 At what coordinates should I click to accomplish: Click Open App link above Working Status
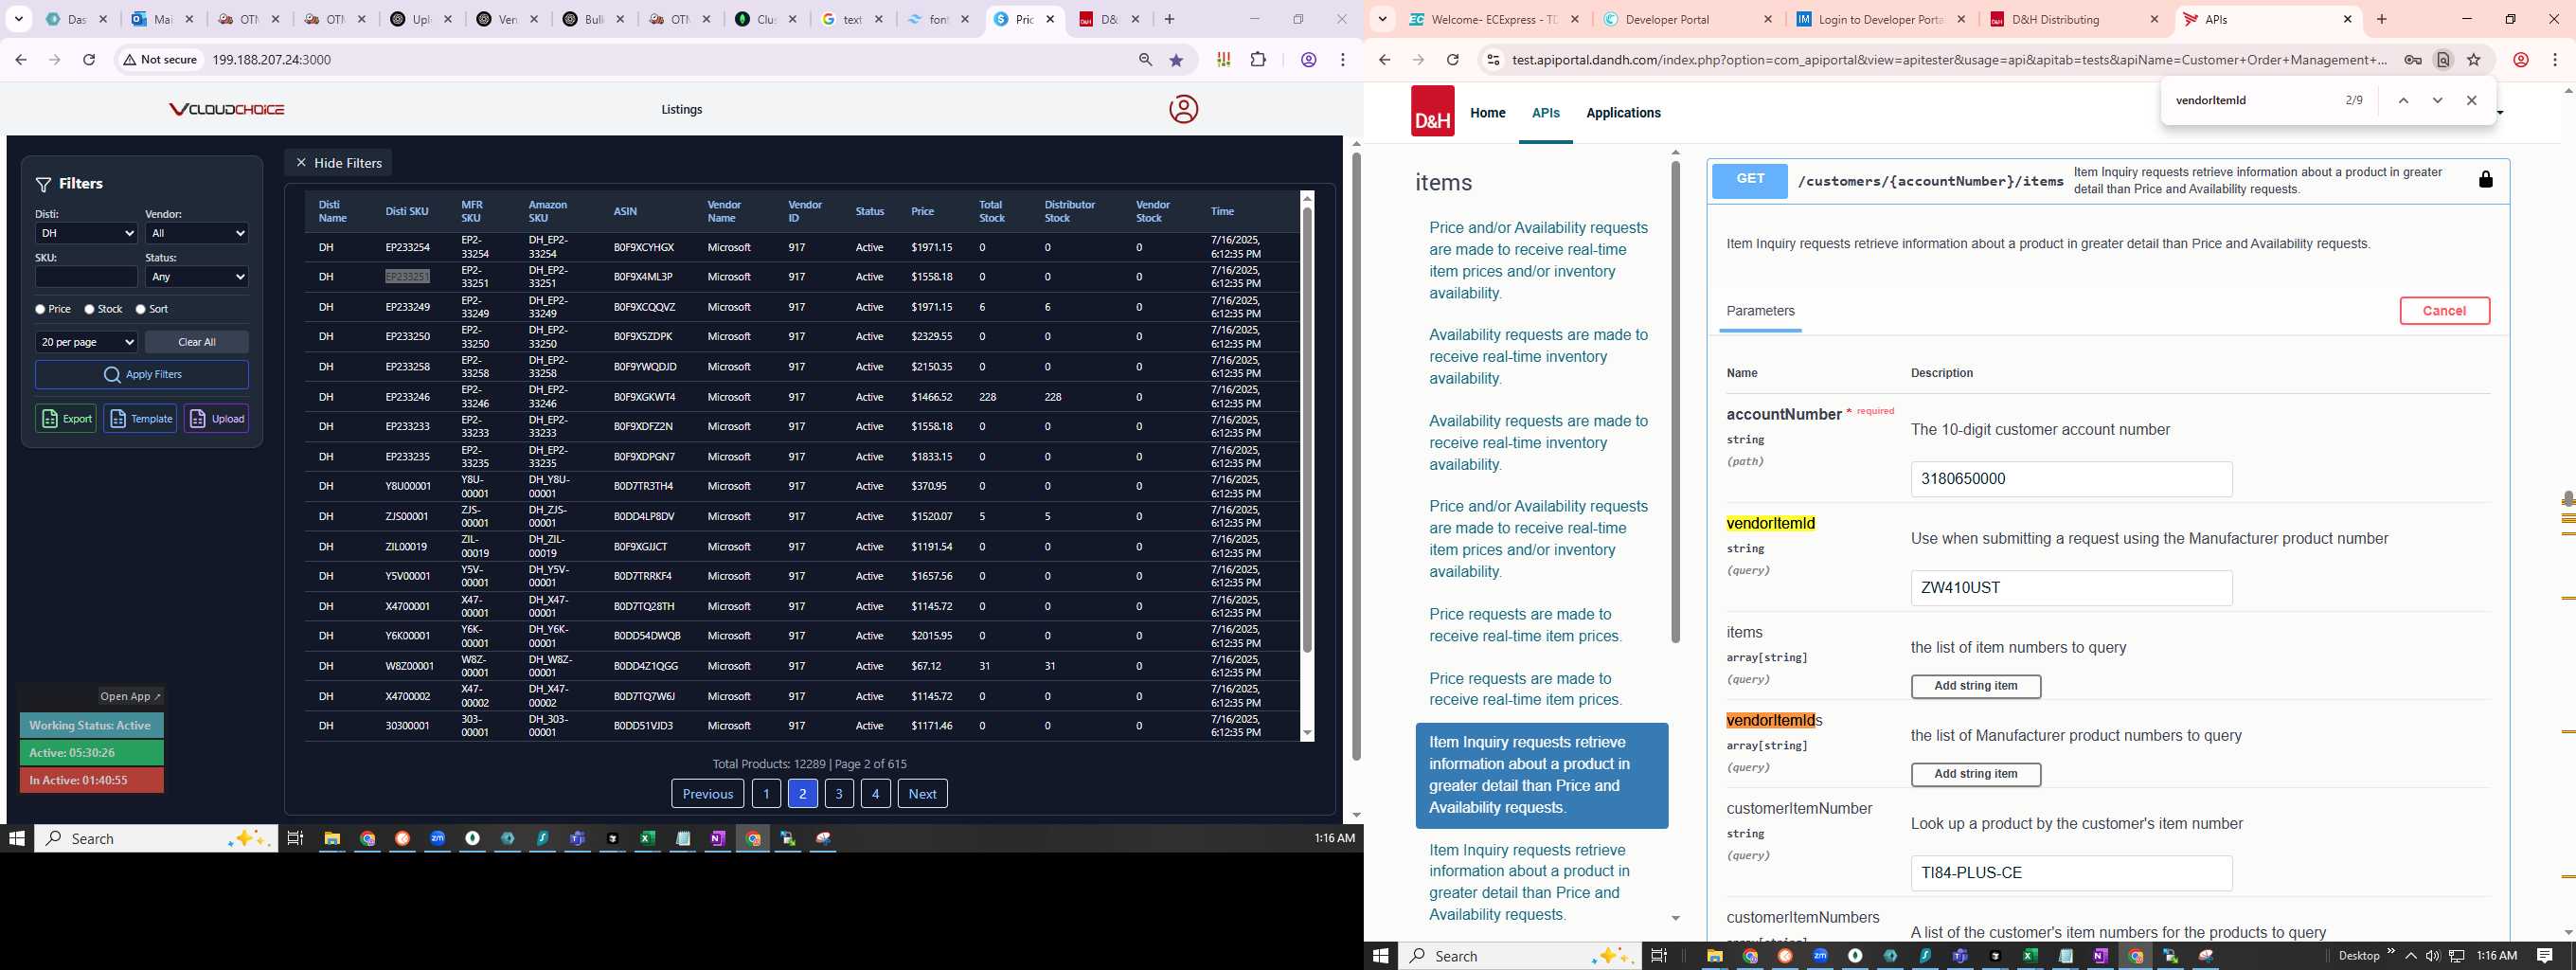coord(130,696)
